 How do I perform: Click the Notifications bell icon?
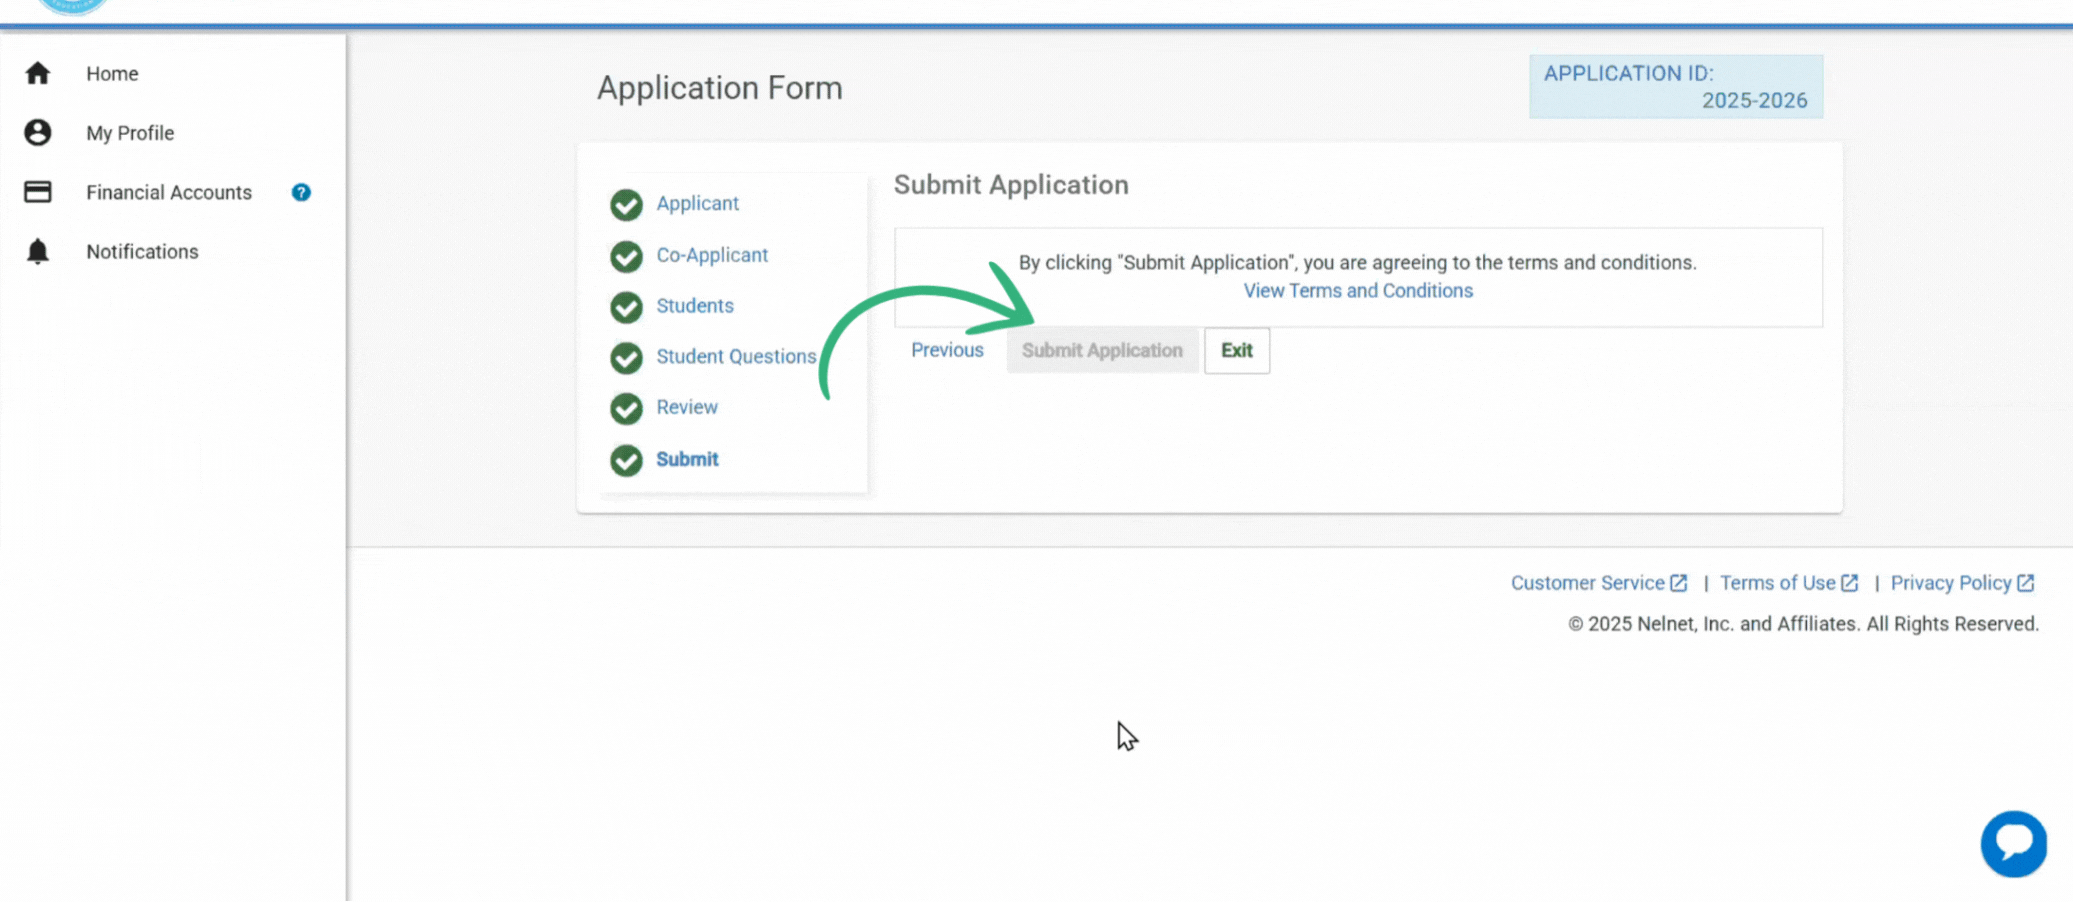coord(38,251)
